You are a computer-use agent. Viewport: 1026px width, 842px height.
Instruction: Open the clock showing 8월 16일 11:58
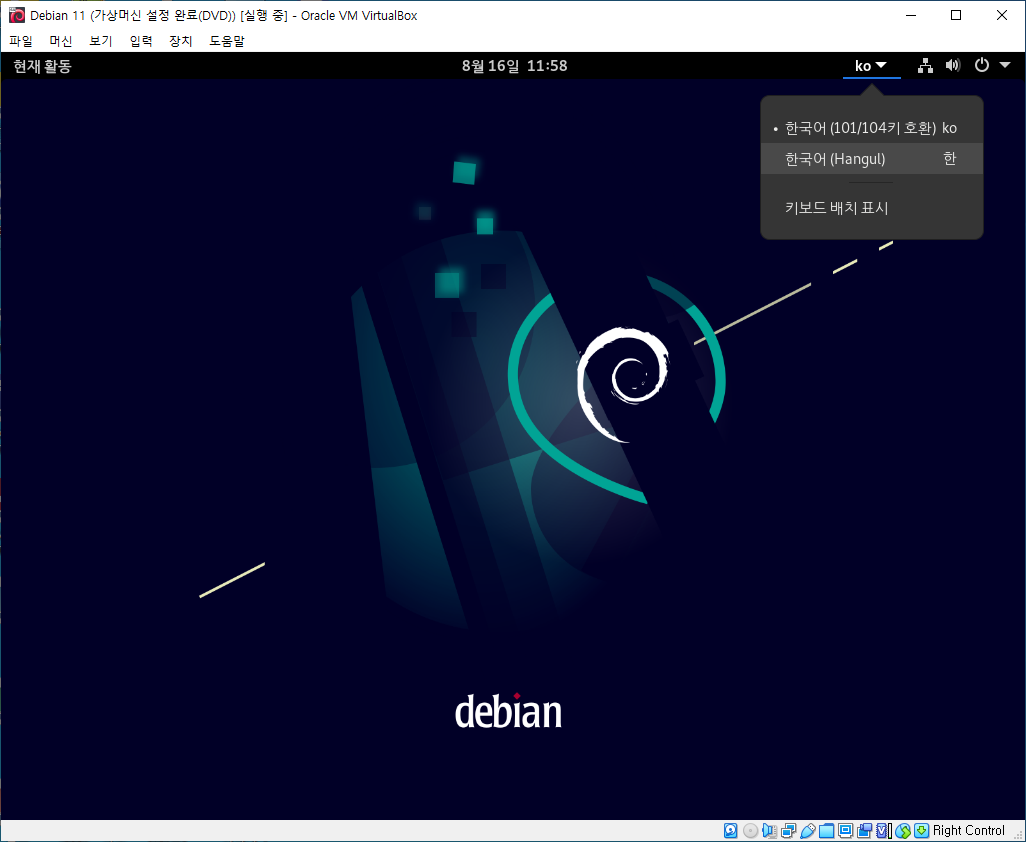[x=514, y=65]
